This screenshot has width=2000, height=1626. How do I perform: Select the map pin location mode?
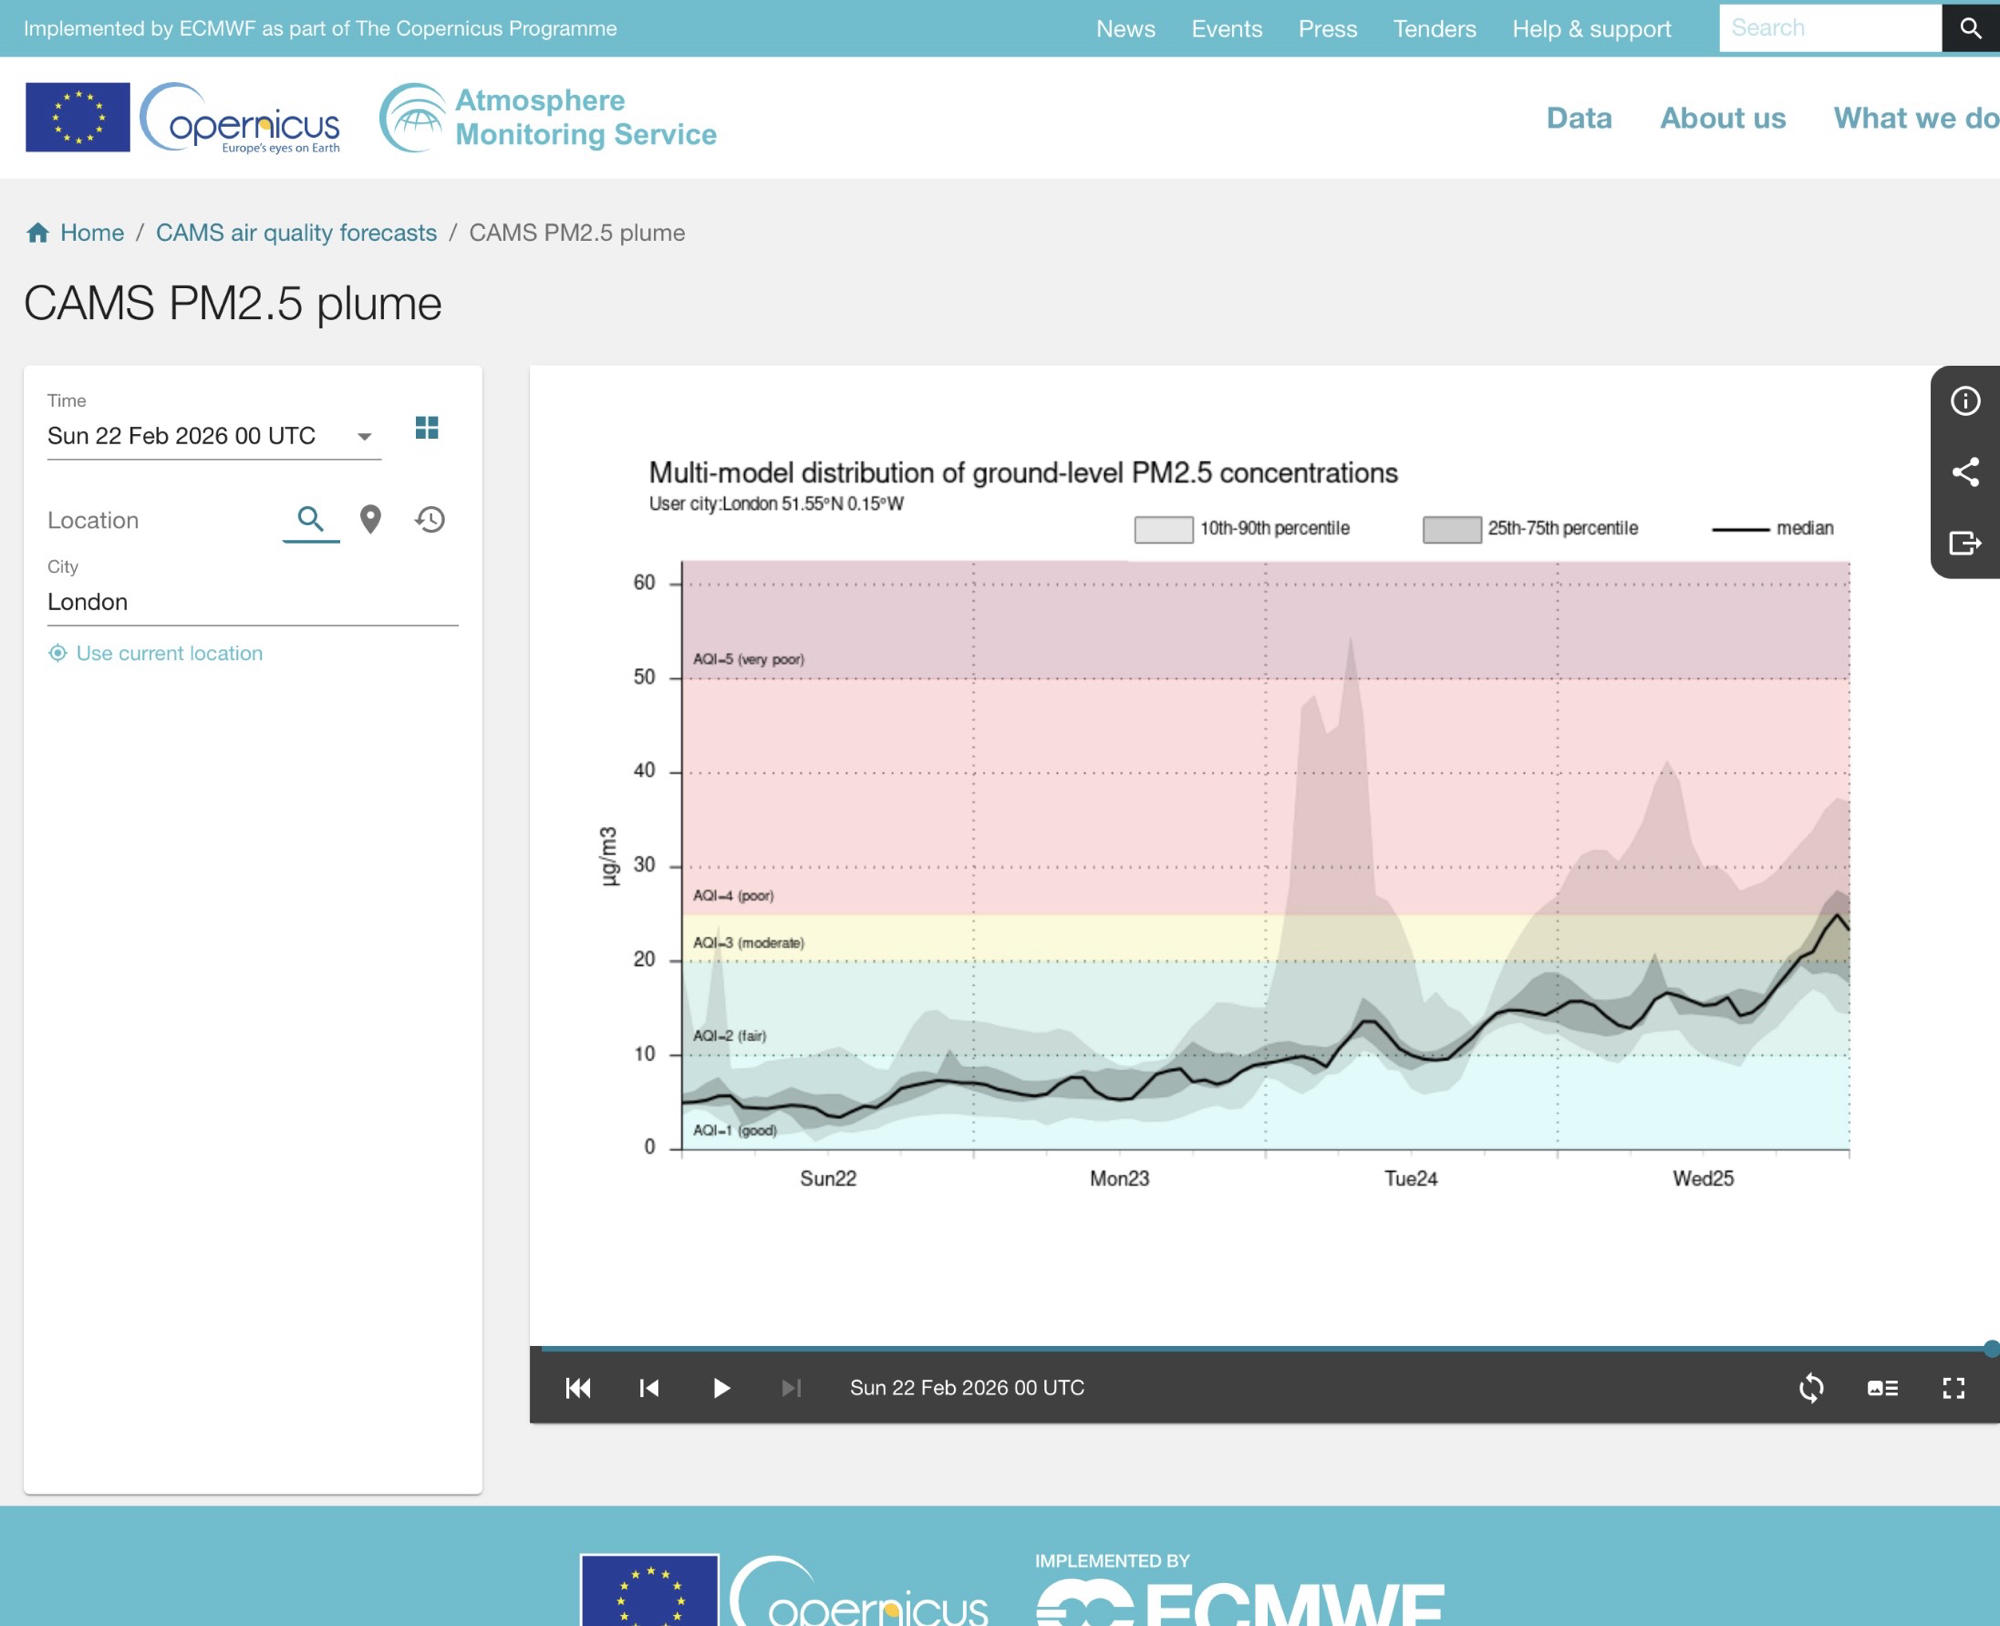coord(370,519)
